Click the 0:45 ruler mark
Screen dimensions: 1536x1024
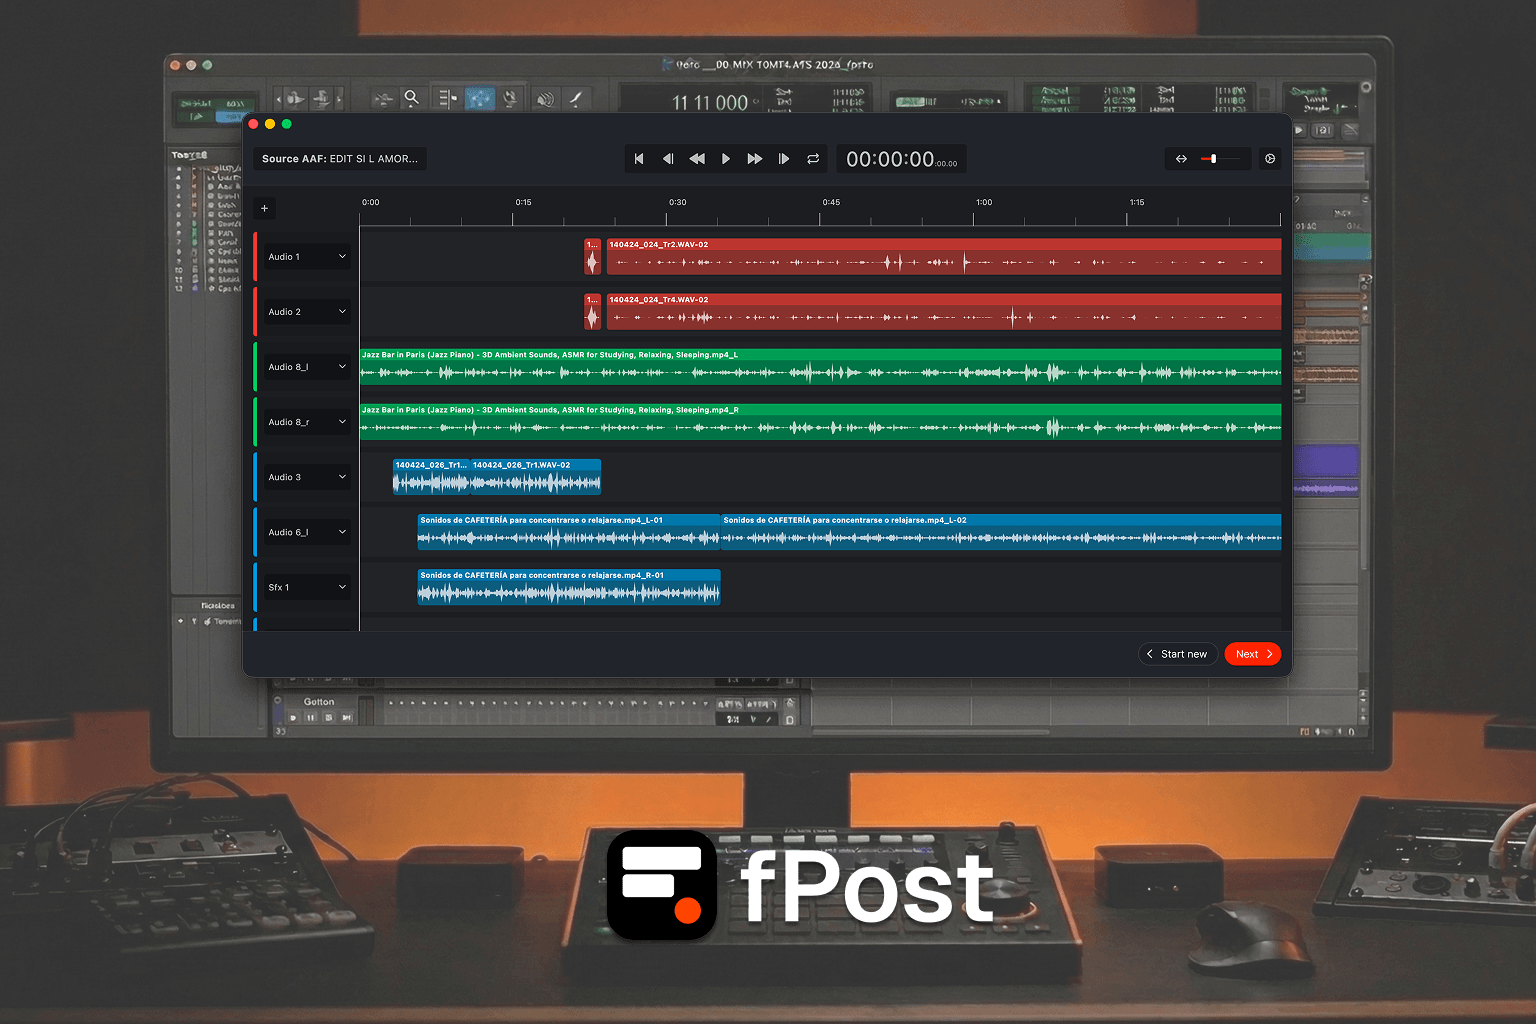pos(831,202)
